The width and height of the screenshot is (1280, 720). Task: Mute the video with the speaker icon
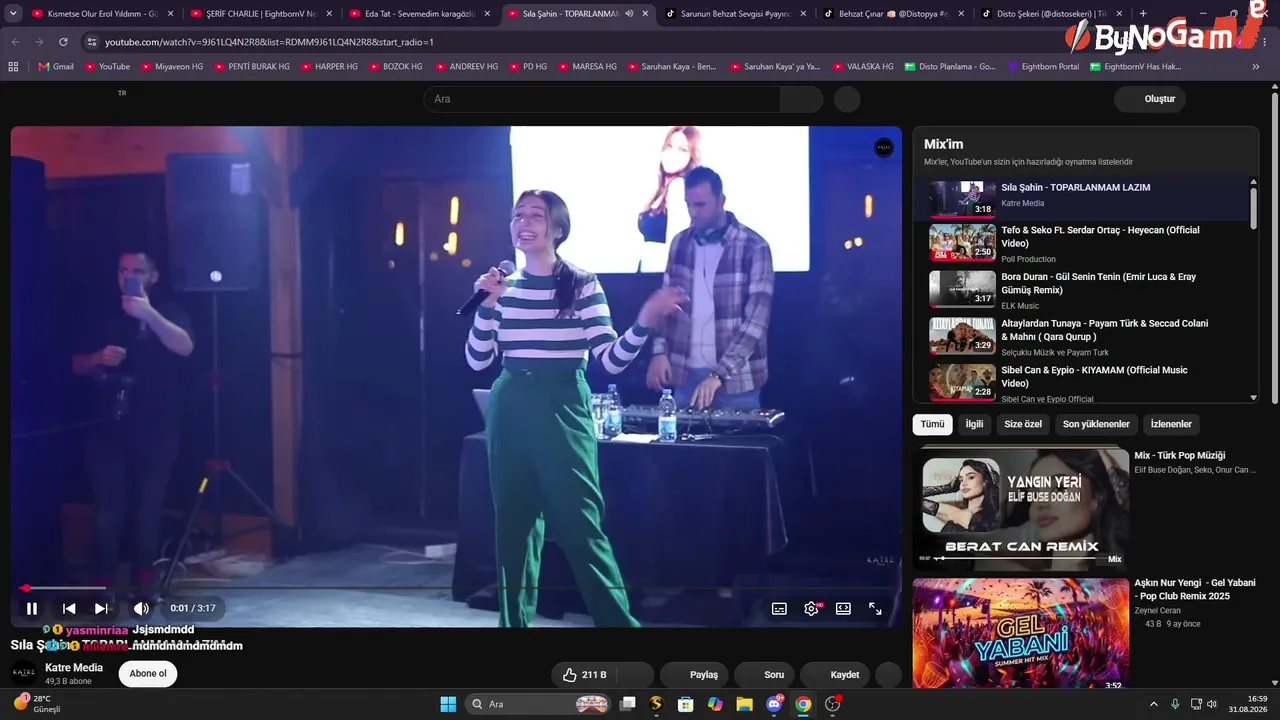pyautogui.click(x=141, y=608)
